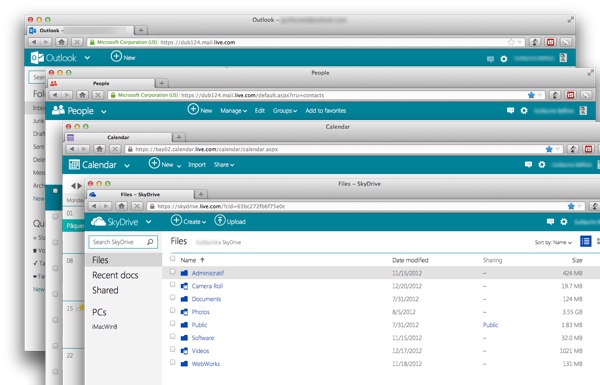Select Recent docs in SkyDrive sidebar
600x385 pixels.
(115, 275)
